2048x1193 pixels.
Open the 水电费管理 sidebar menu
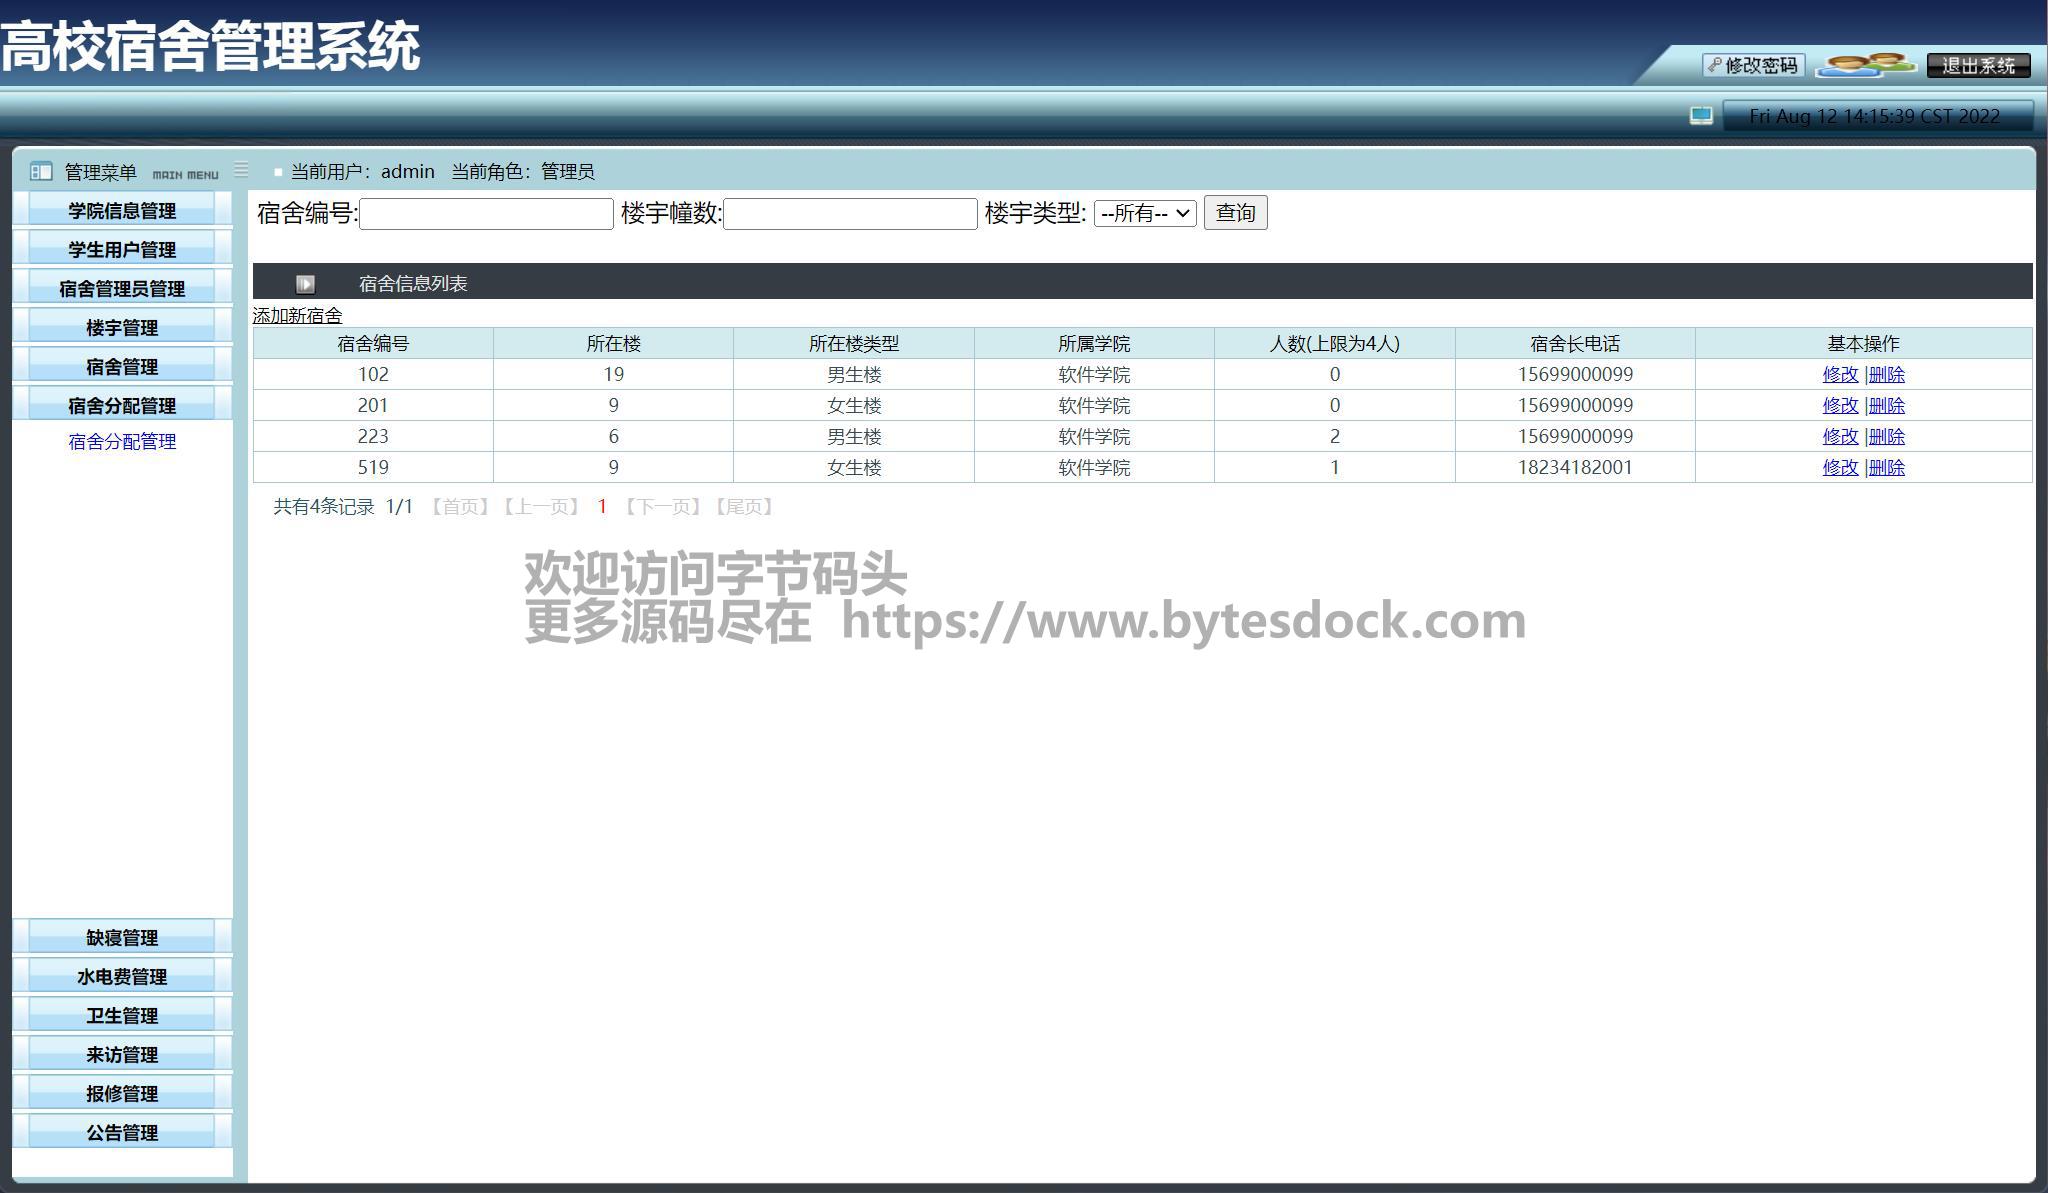(122, 976)
